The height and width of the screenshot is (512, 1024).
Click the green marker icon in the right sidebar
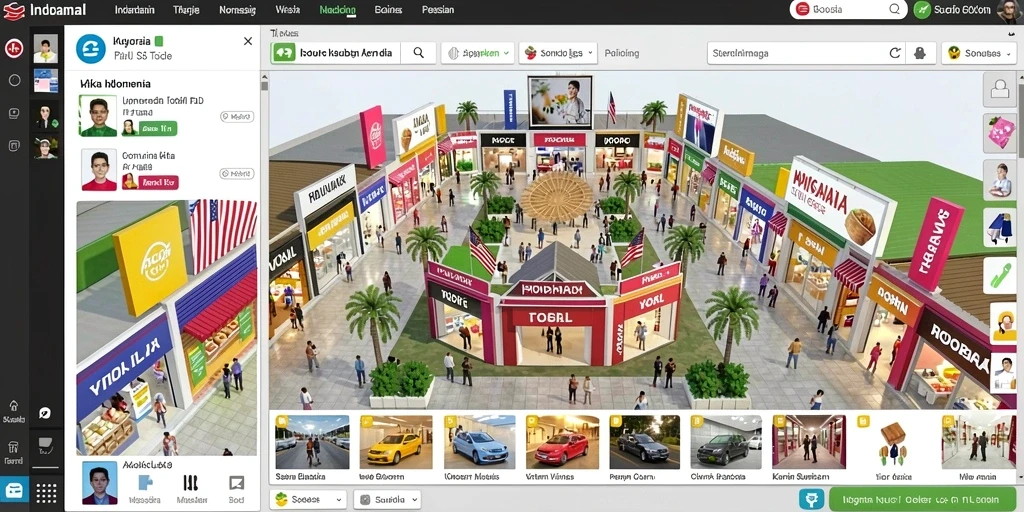pyautogui.click(x=1000, y=274)
